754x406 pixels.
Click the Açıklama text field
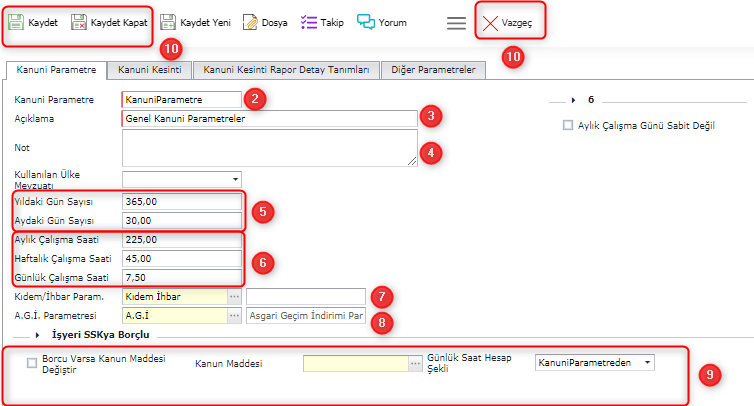pyautogui.click(x=268, y=118)
